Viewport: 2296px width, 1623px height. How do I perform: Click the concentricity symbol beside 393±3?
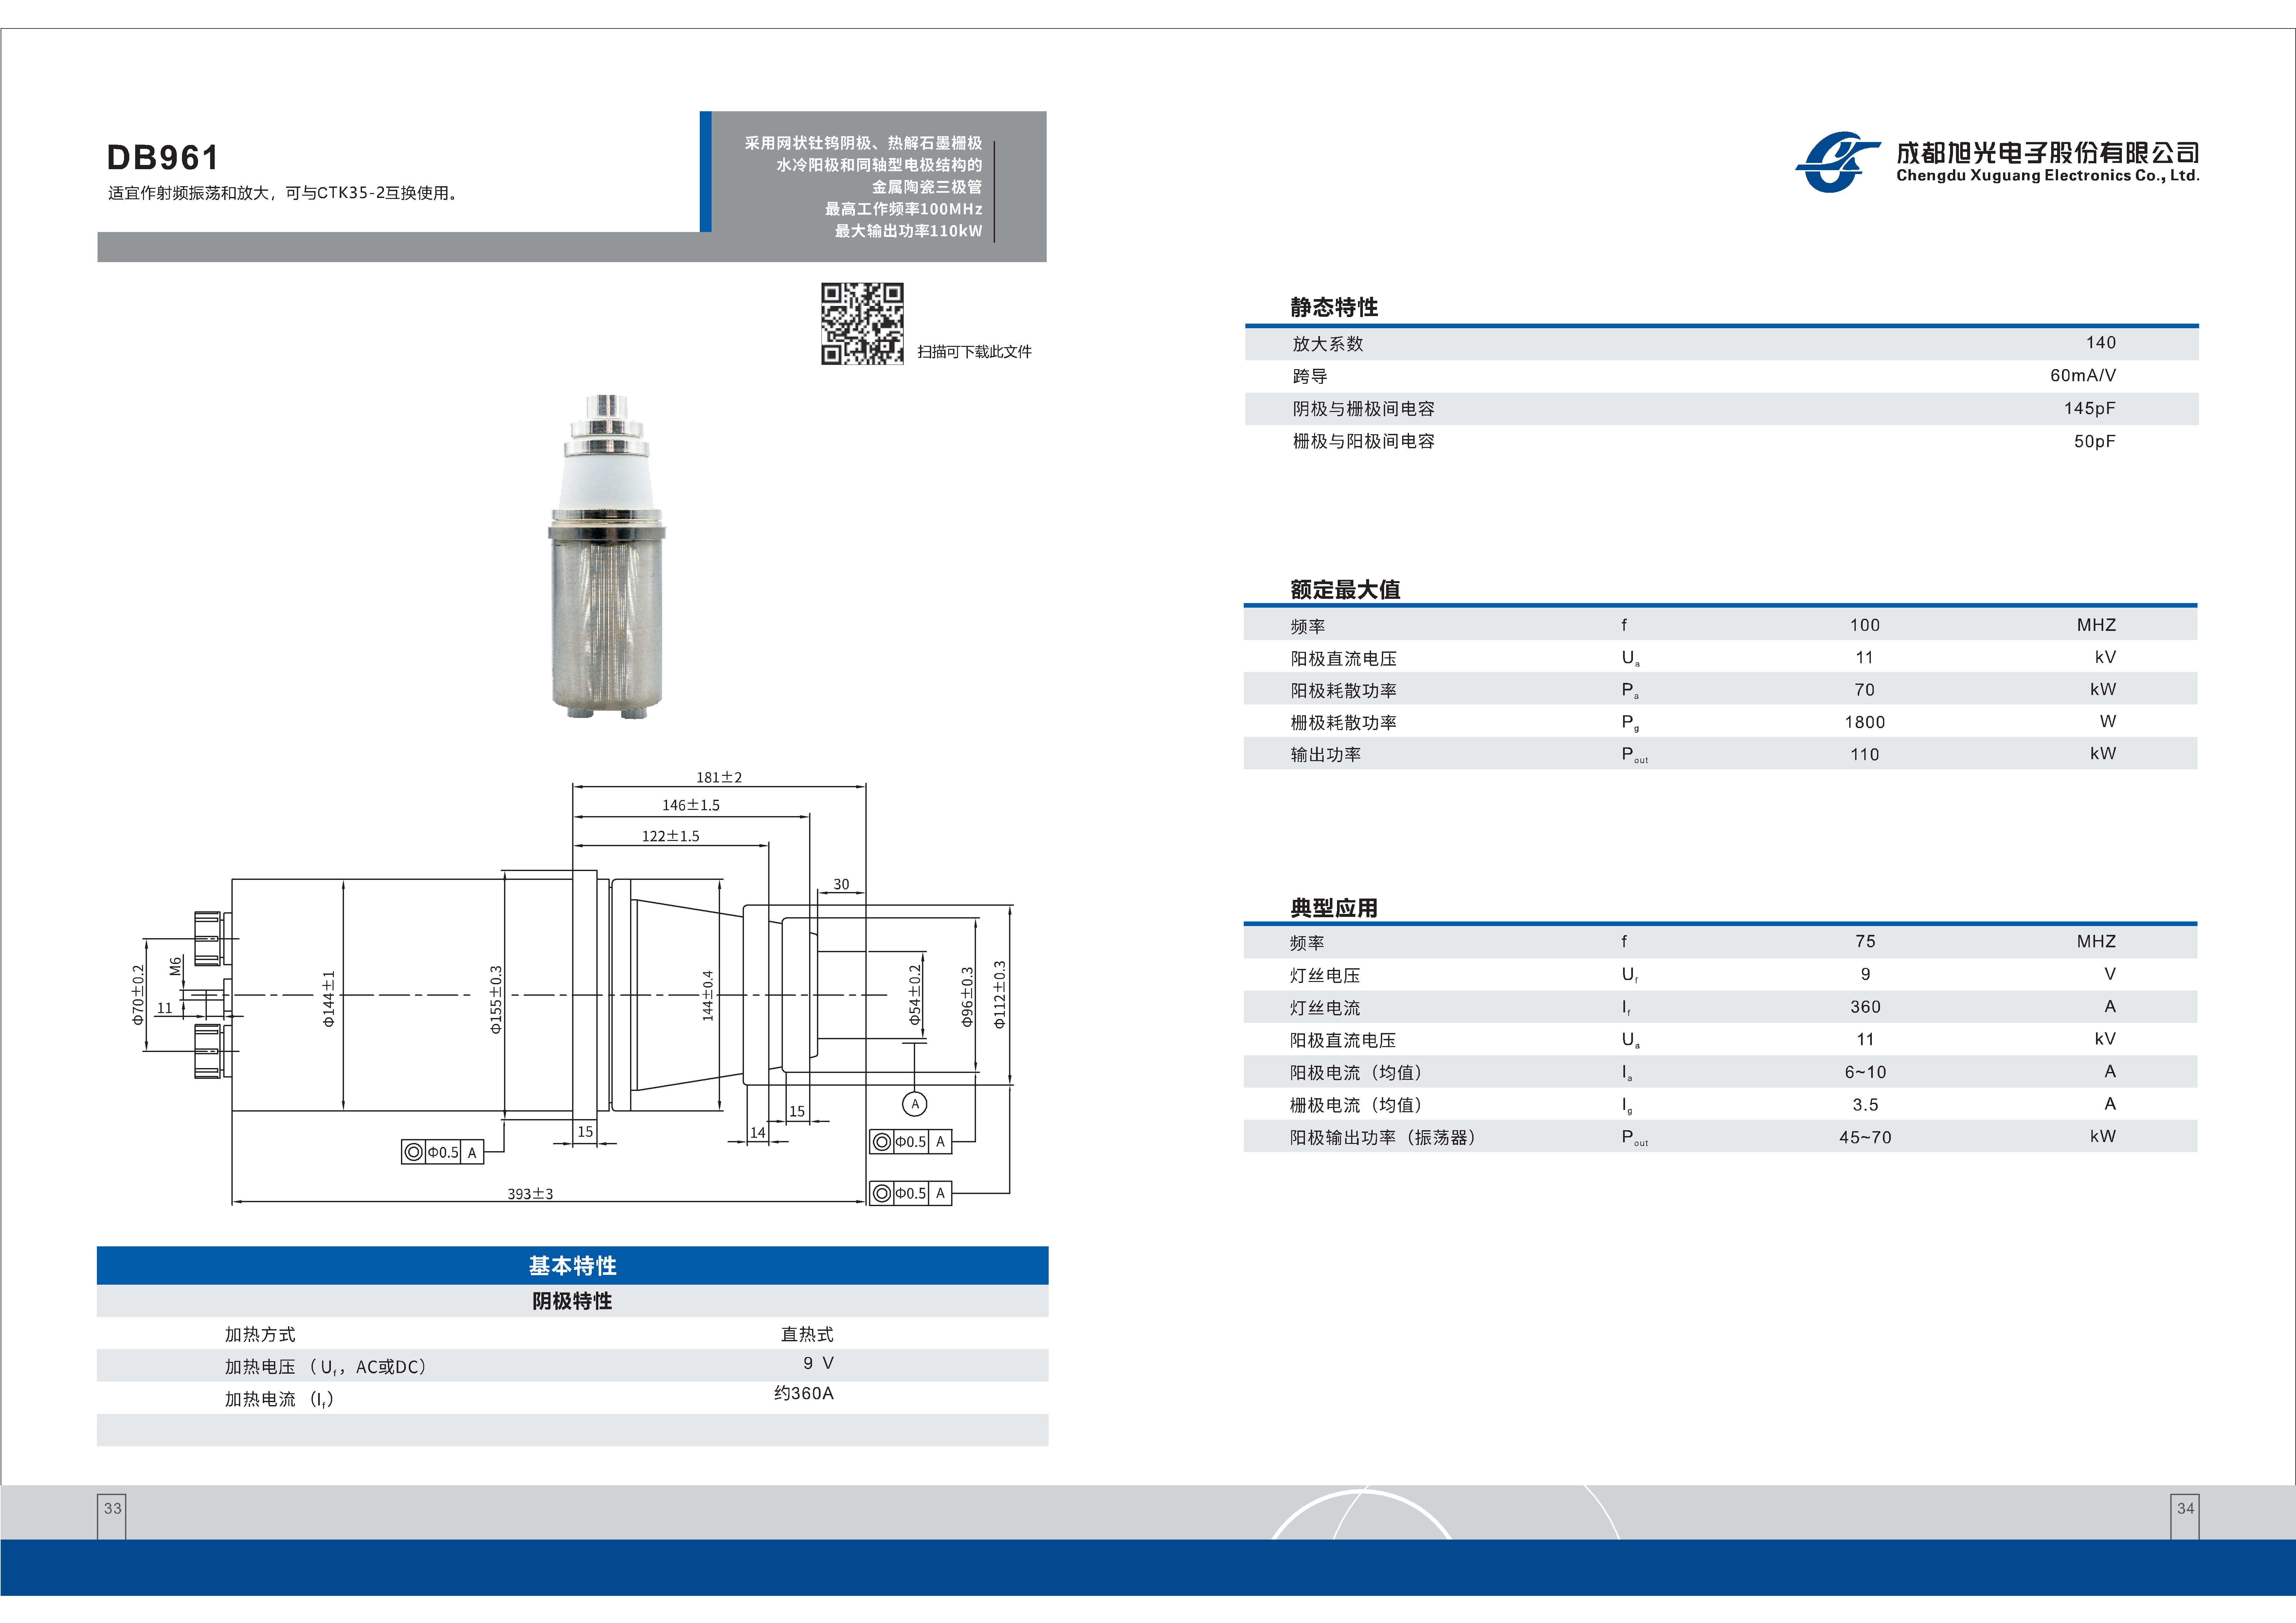[882, 1193]
